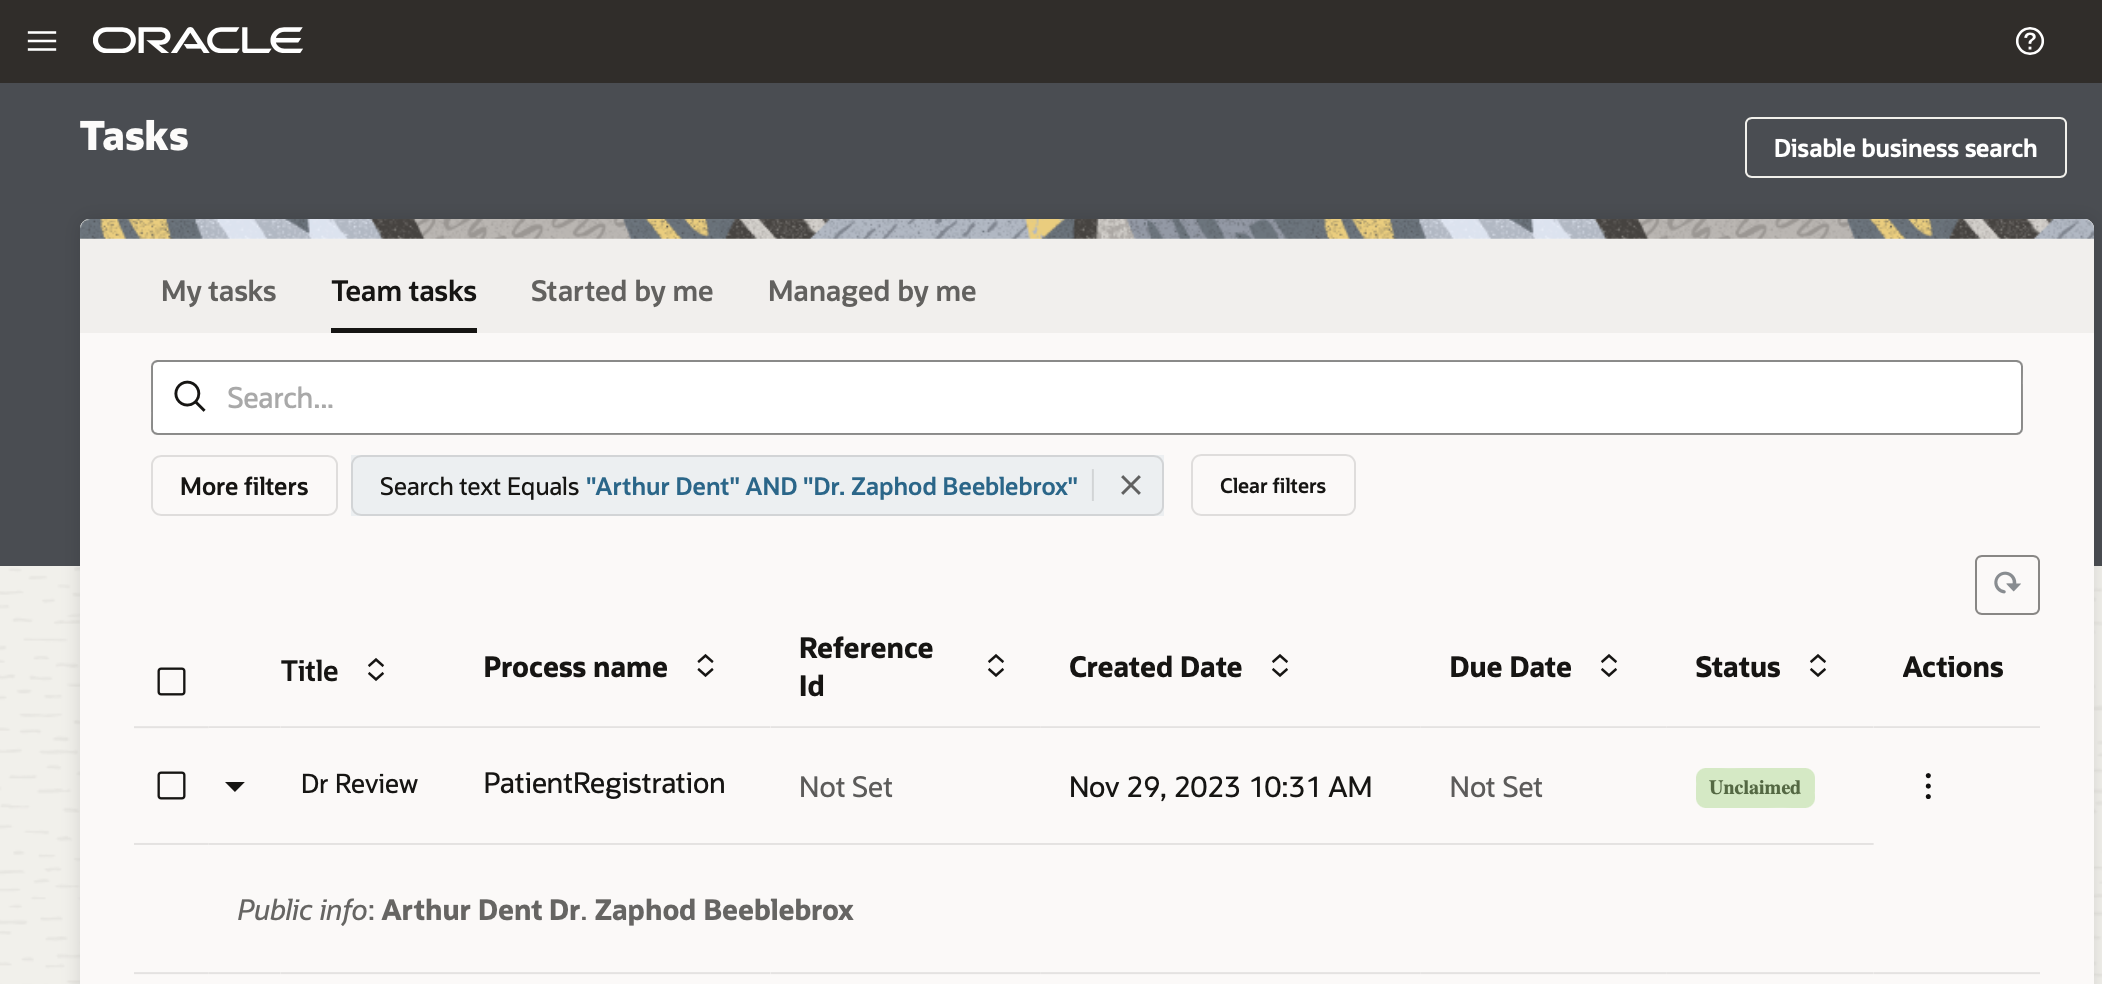Sort by Process name column
Viewport: 2102px width, 984px height.
(x=705, y=667)
